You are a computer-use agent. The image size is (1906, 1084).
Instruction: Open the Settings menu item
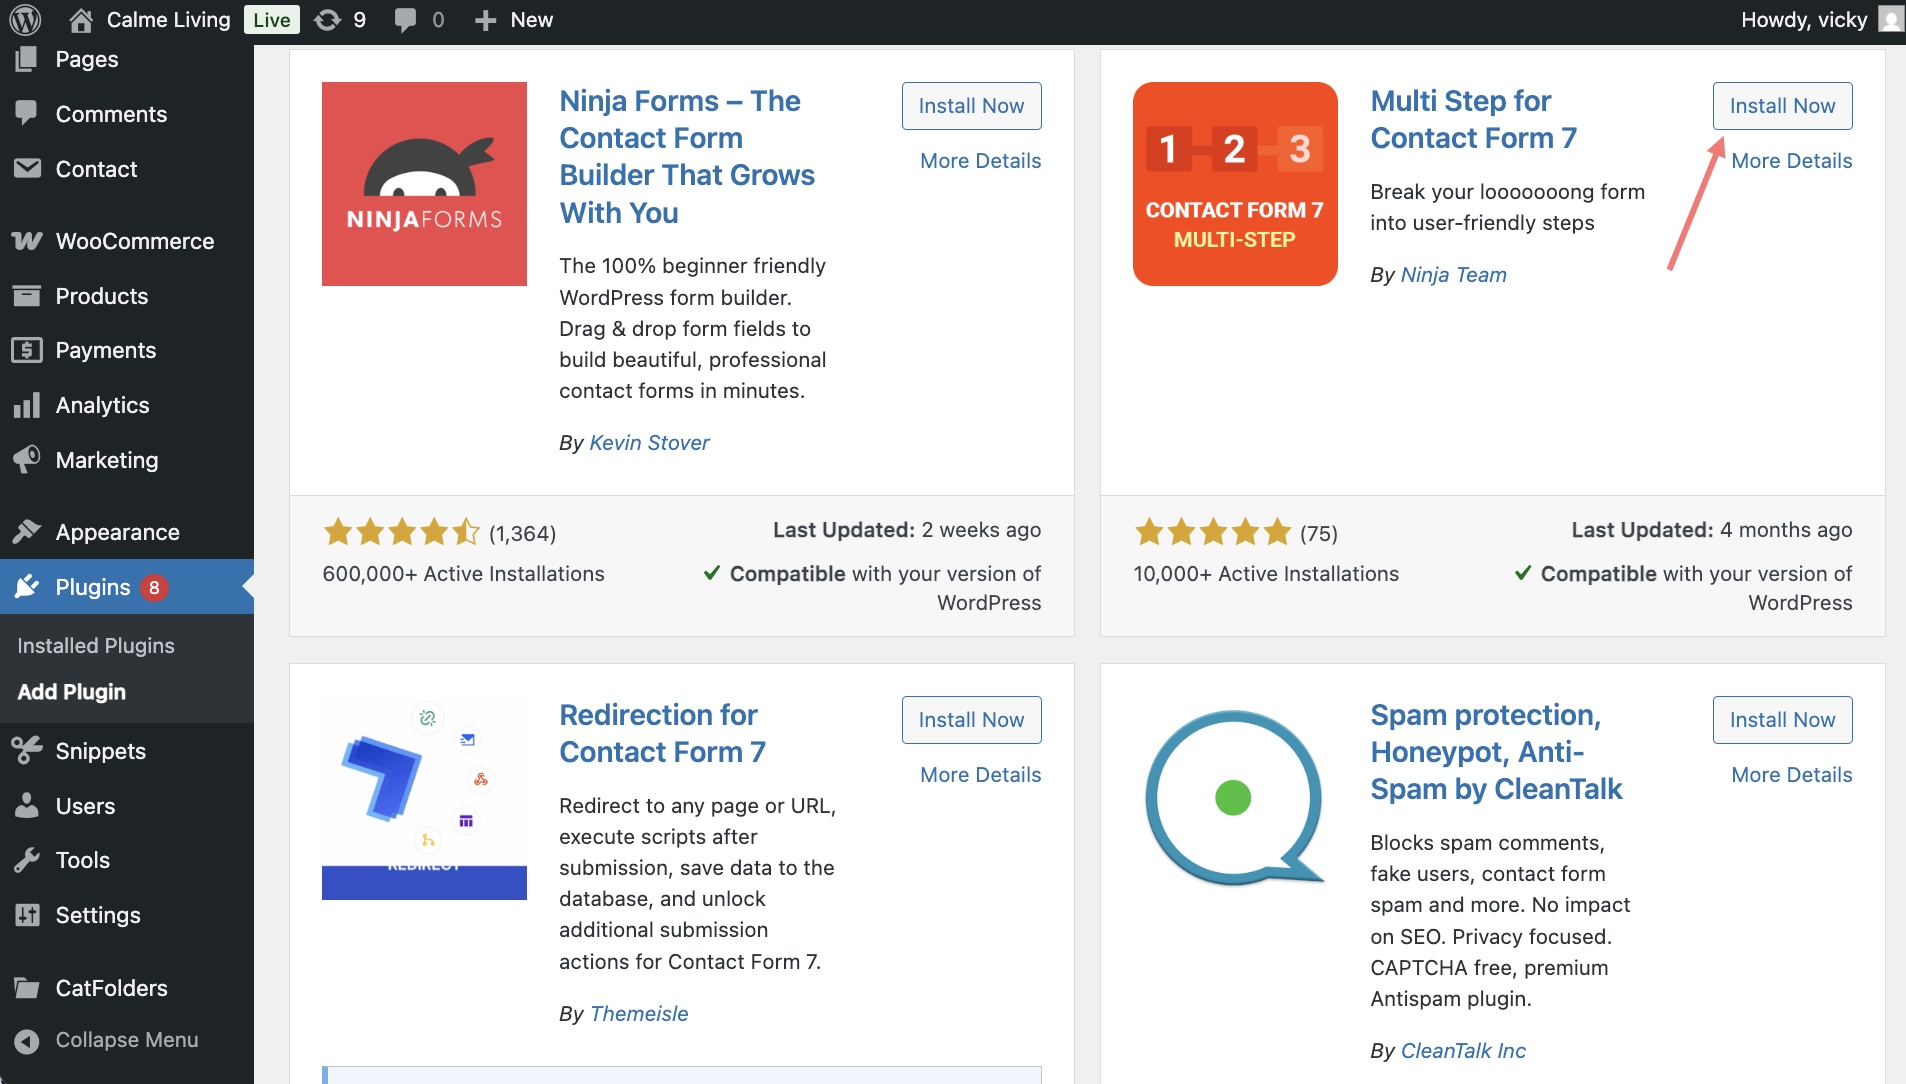pyautogui.click(x=98, y=915)
